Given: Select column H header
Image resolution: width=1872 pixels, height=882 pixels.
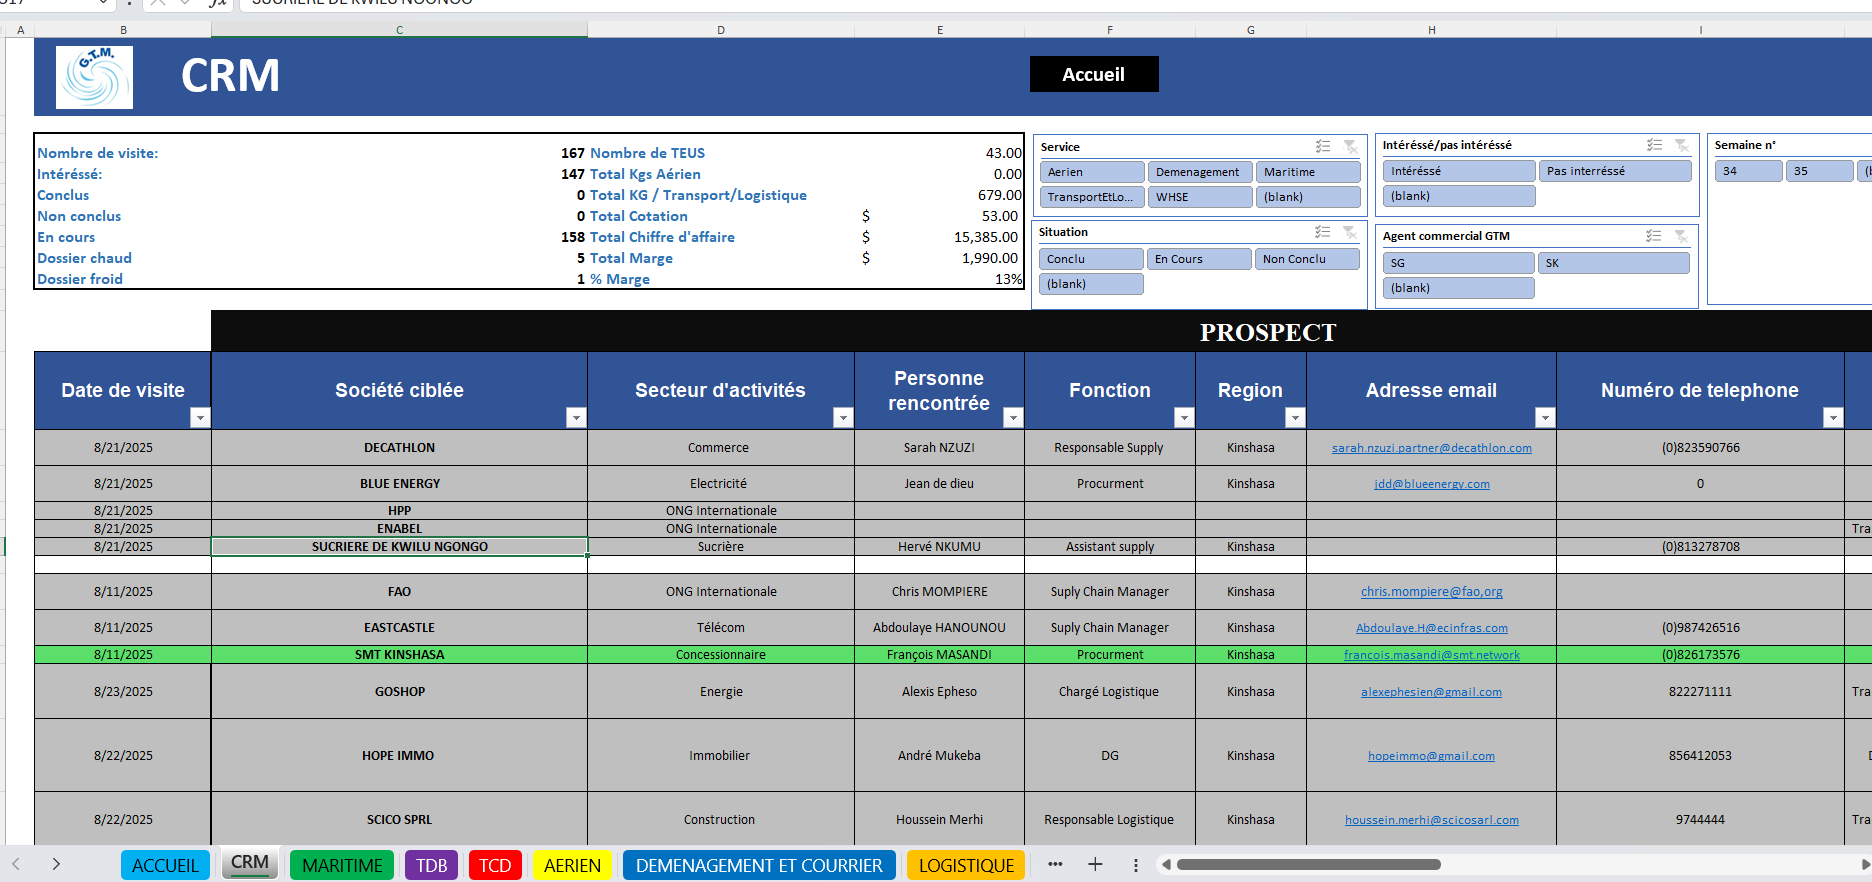Looking at the screenshot, I should (x=1431, y=30).
